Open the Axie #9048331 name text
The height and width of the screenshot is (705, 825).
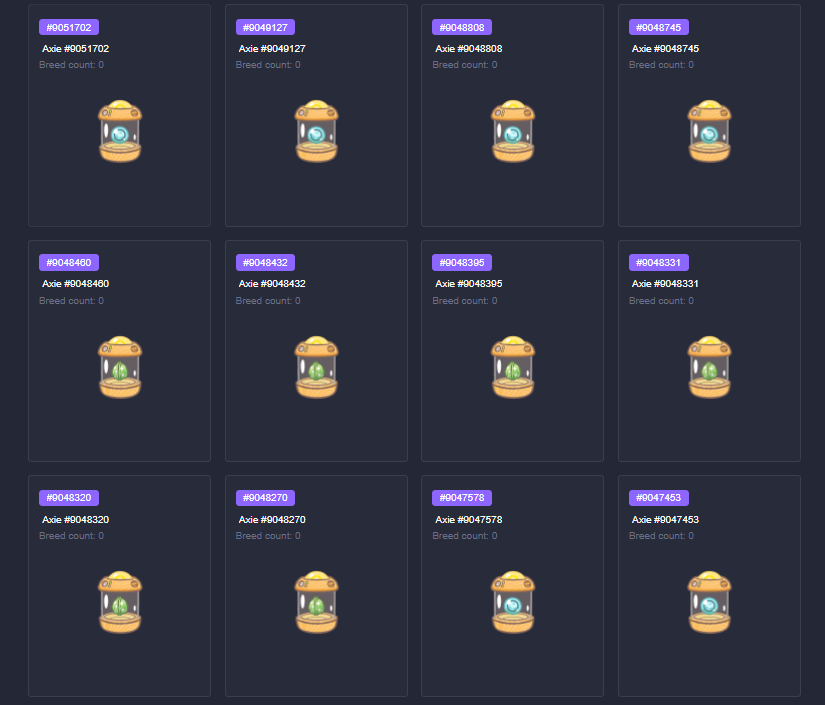[x=666, y=284]
